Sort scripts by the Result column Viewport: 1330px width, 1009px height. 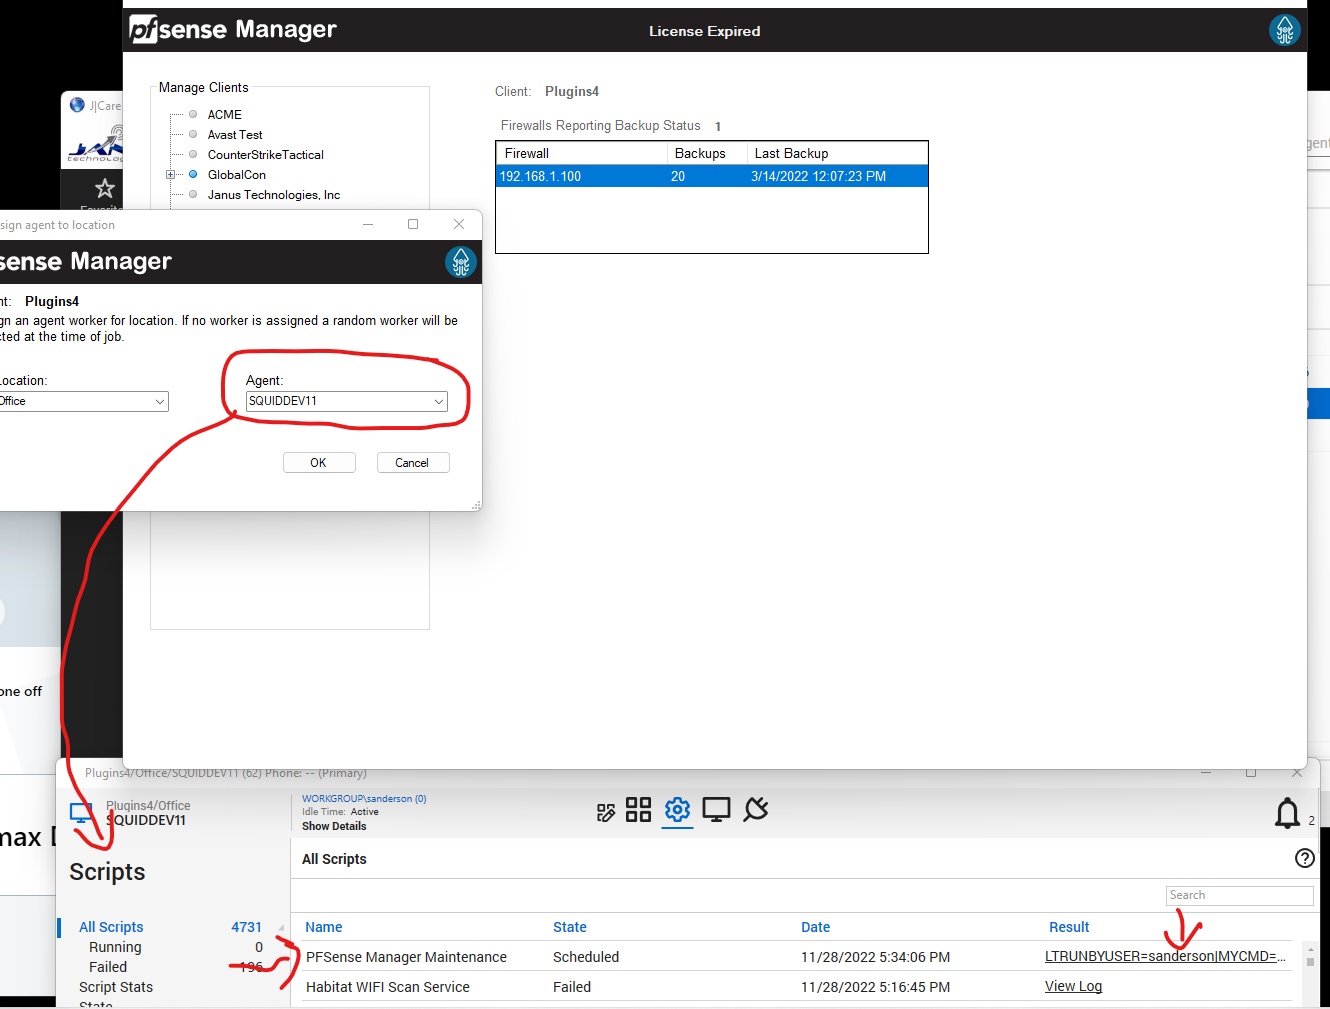pyautogui.click(x=1069, y=927)
